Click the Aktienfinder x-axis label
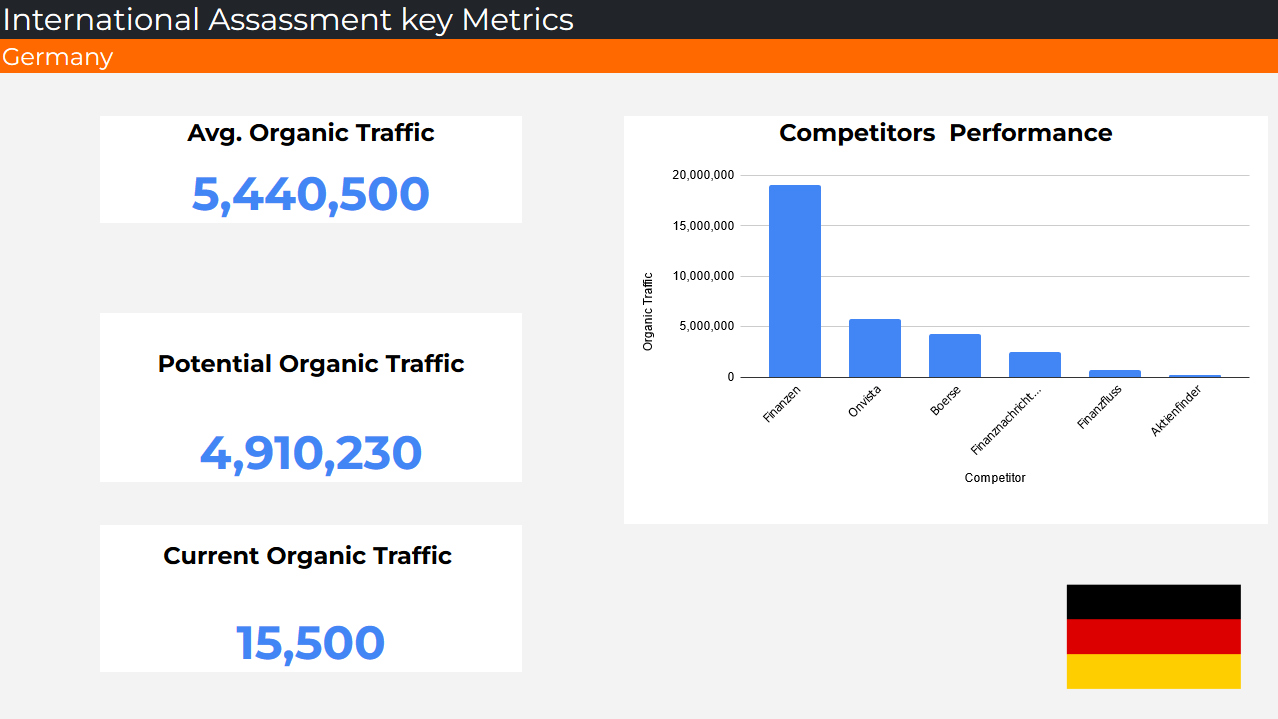Image resolution: width=1278 pixels, height=719 pixels. click(1176, 412)
